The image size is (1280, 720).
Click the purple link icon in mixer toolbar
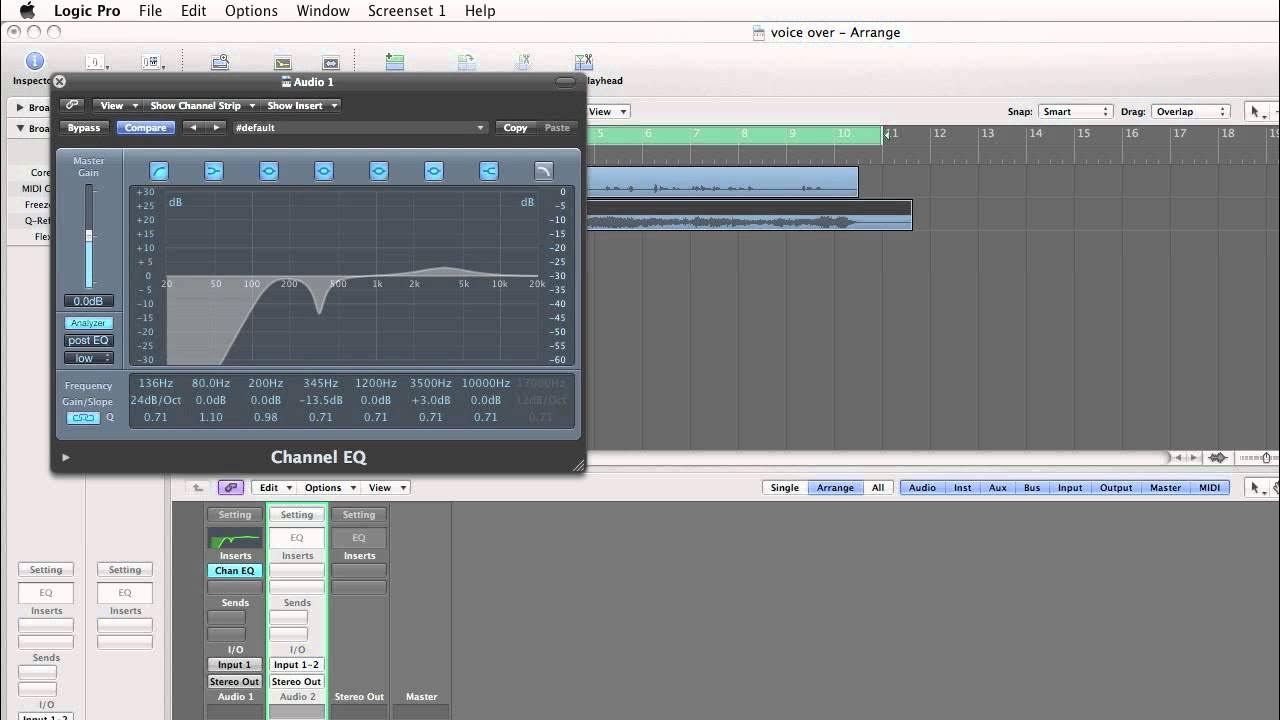pos(231,488)
